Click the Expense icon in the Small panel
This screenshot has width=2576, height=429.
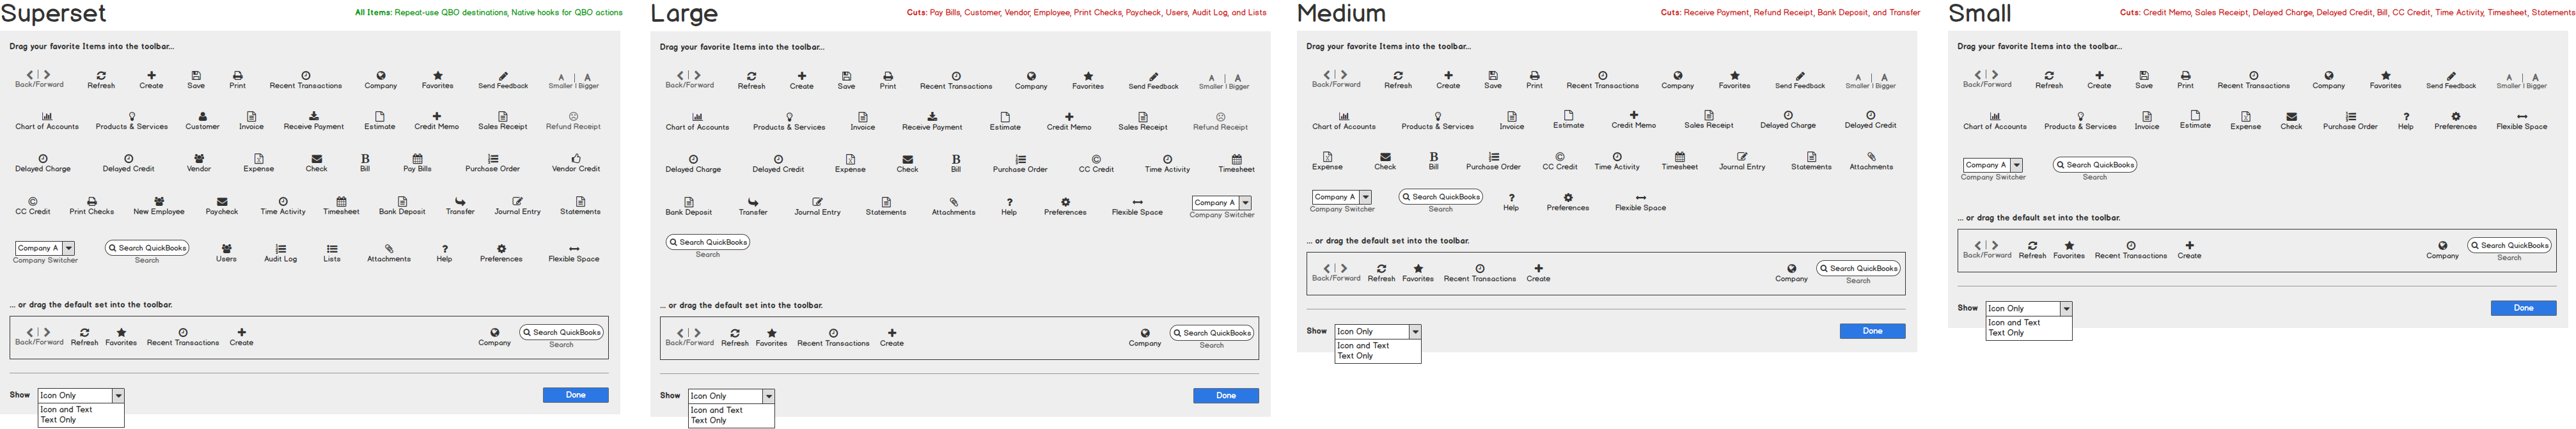click(2245, 116)
